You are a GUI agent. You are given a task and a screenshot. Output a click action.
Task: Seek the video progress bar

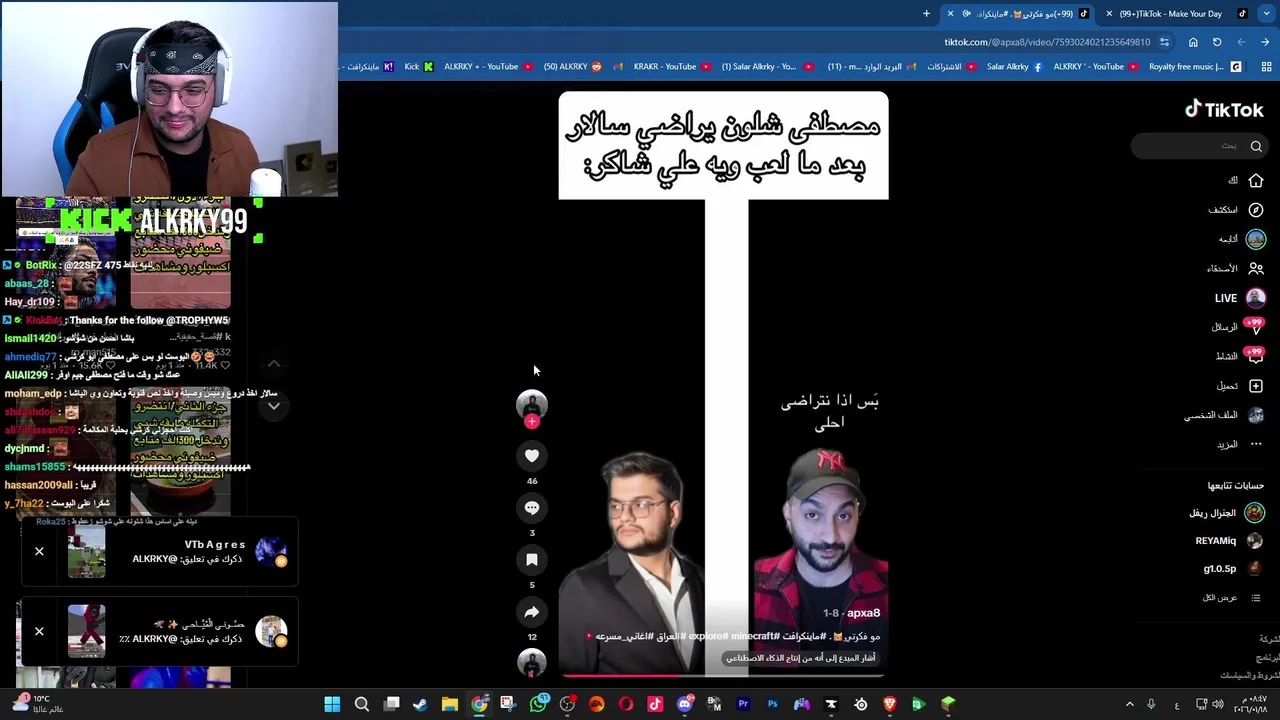coord(723,675)
